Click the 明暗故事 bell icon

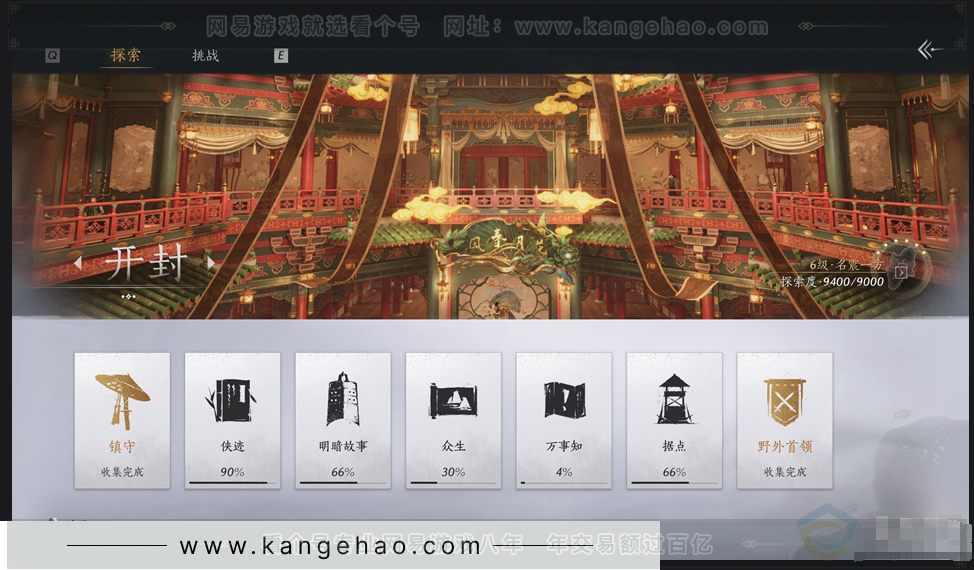343,399
